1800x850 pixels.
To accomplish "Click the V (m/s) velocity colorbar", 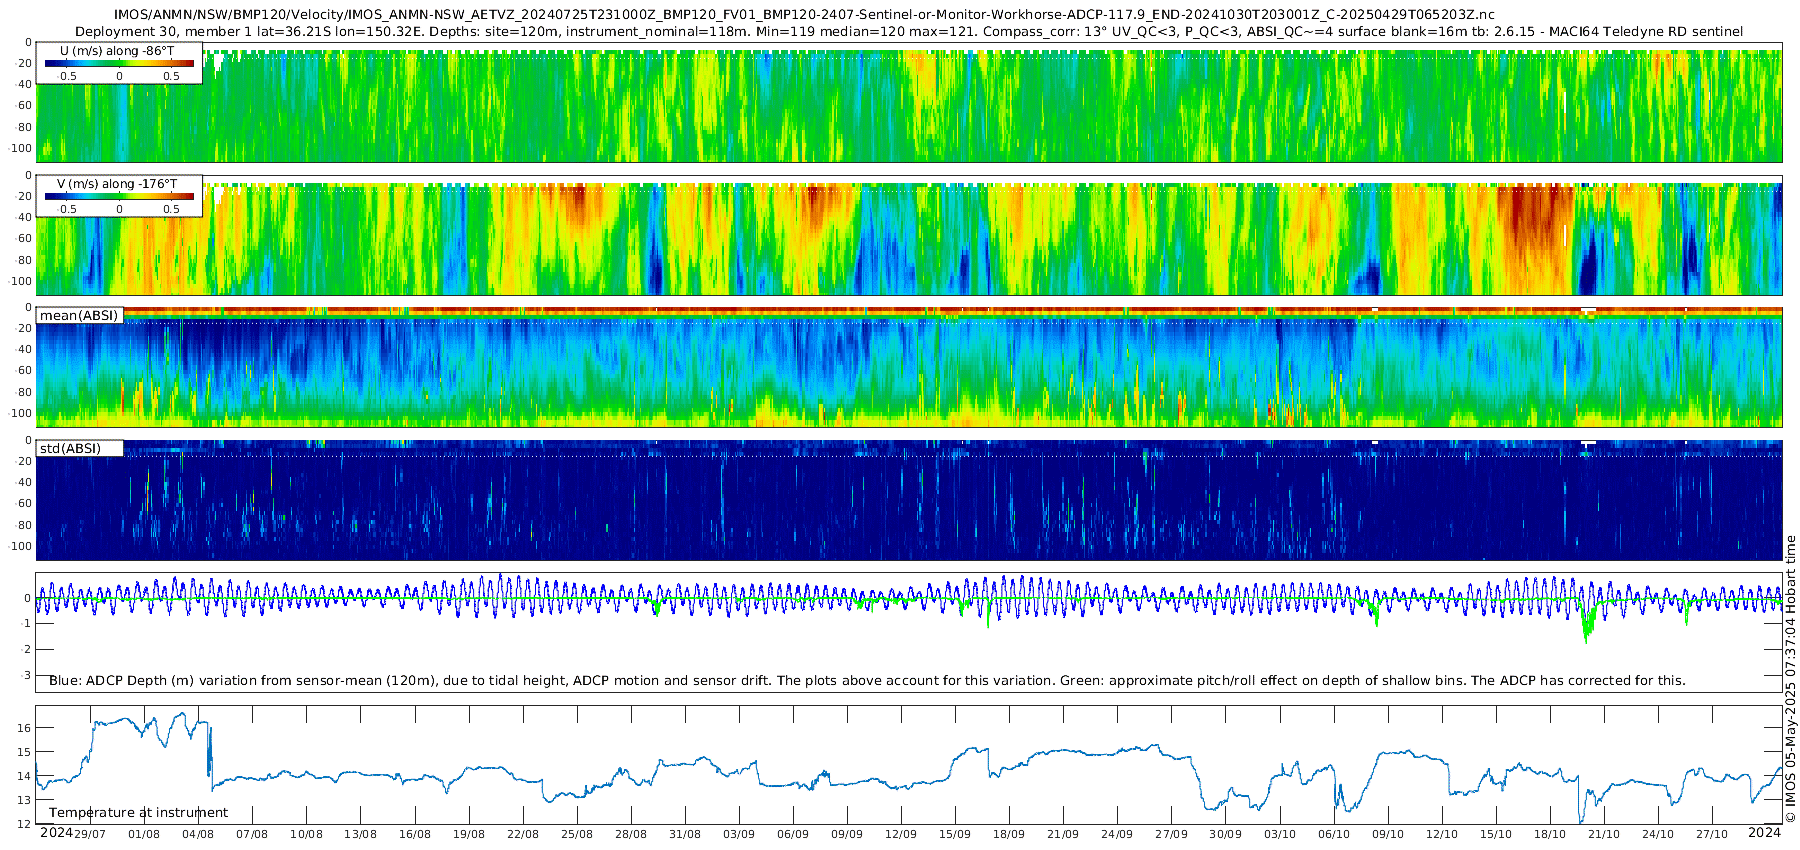I will click(119, 197).
